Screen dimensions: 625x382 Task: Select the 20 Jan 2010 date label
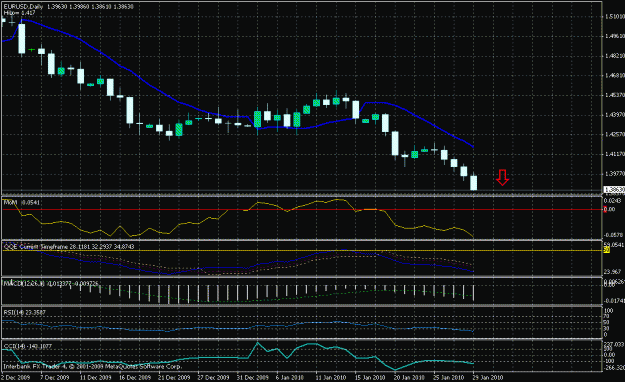(409, 377)
